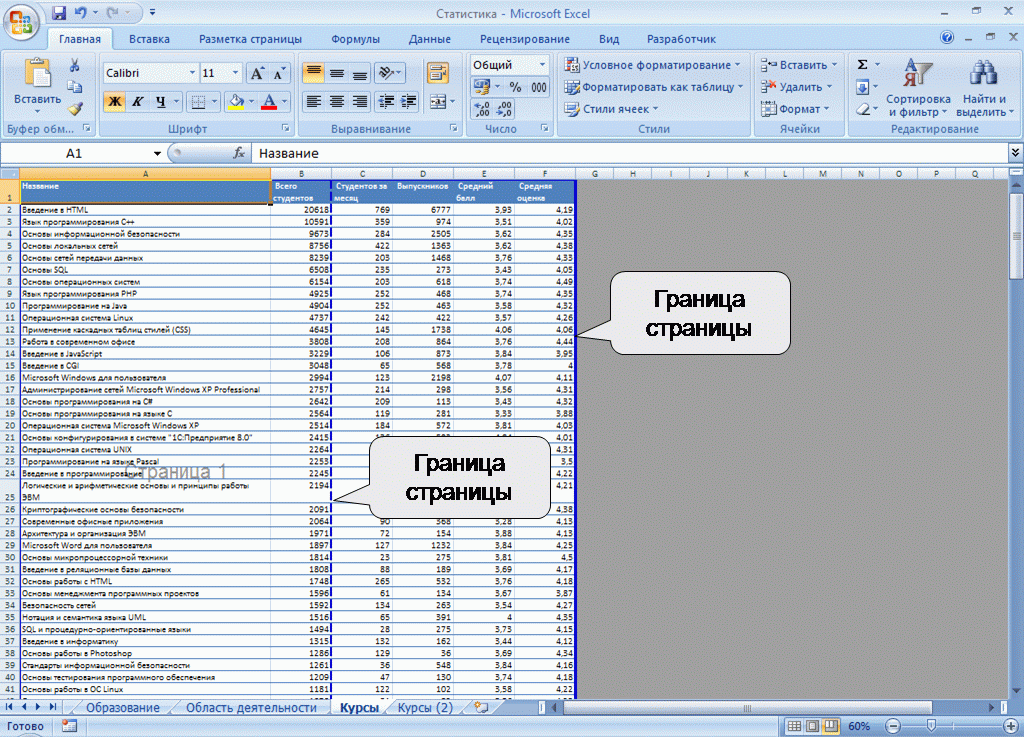This screenshot has height=737, width=1024.
Task: Click the Office button logo
Action: point(22,21)
